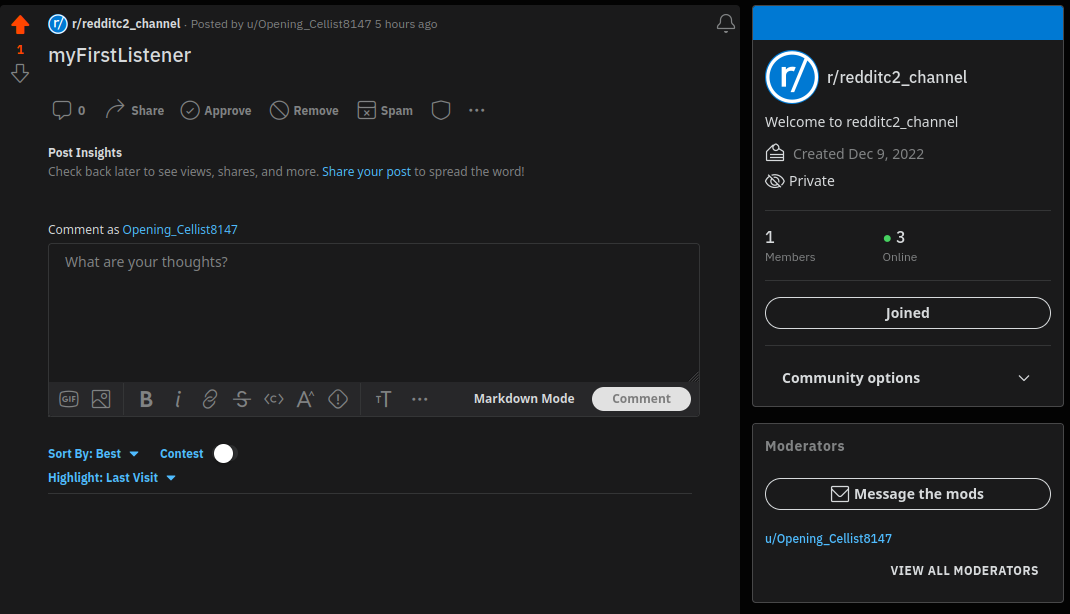Click the Joined button
This screenshot has width=1070, height=614.
click(x=908, y=313)
